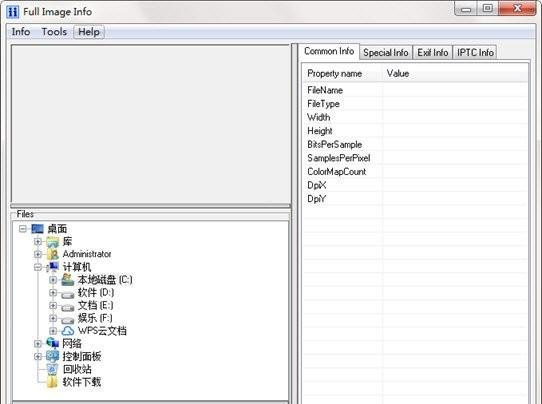The width and height of the screenshot is (542, 404).
Task: Minimize the Full Image Info window
Action: pos(466,8)
